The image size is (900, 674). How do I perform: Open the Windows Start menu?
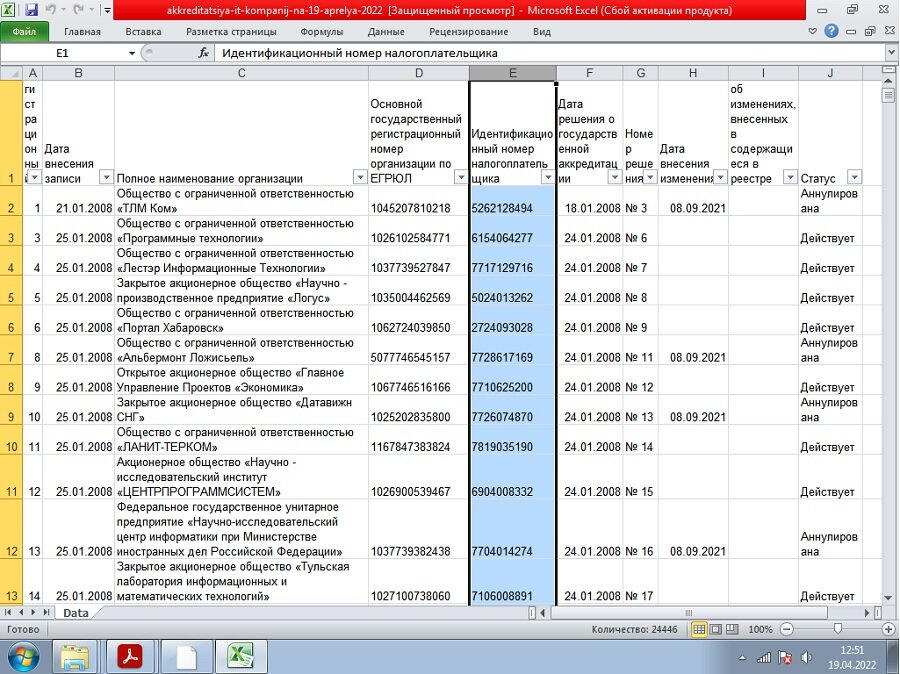point(23,657)
